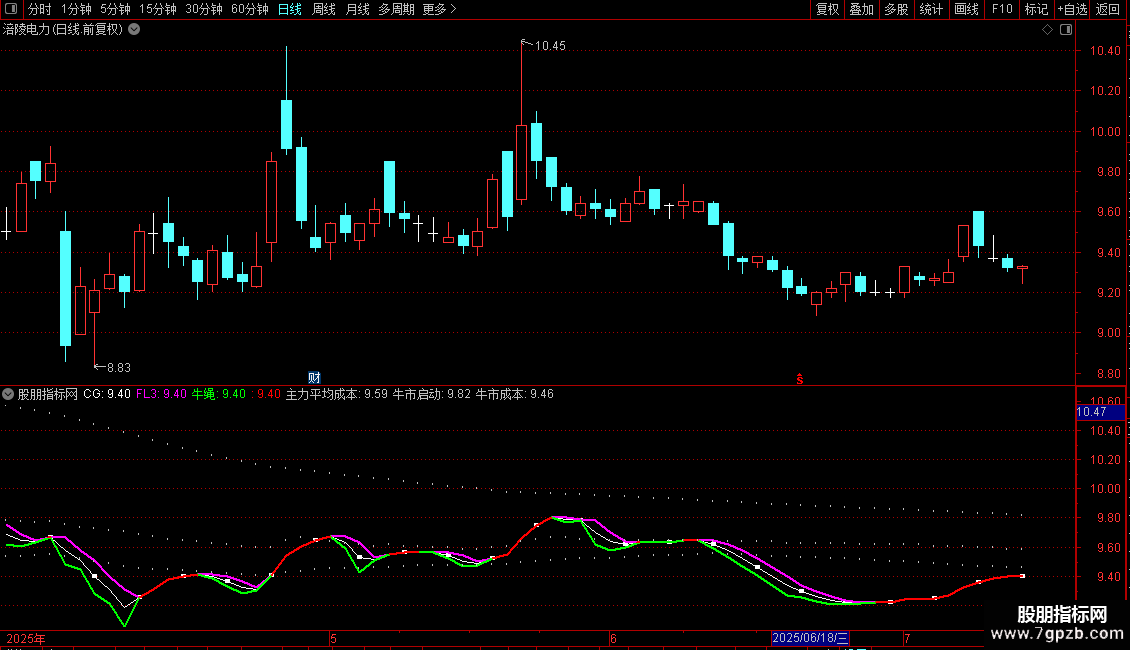Click month 7 on the time axis
This screenshot has width=1130, height=650.
click(907, 638)
